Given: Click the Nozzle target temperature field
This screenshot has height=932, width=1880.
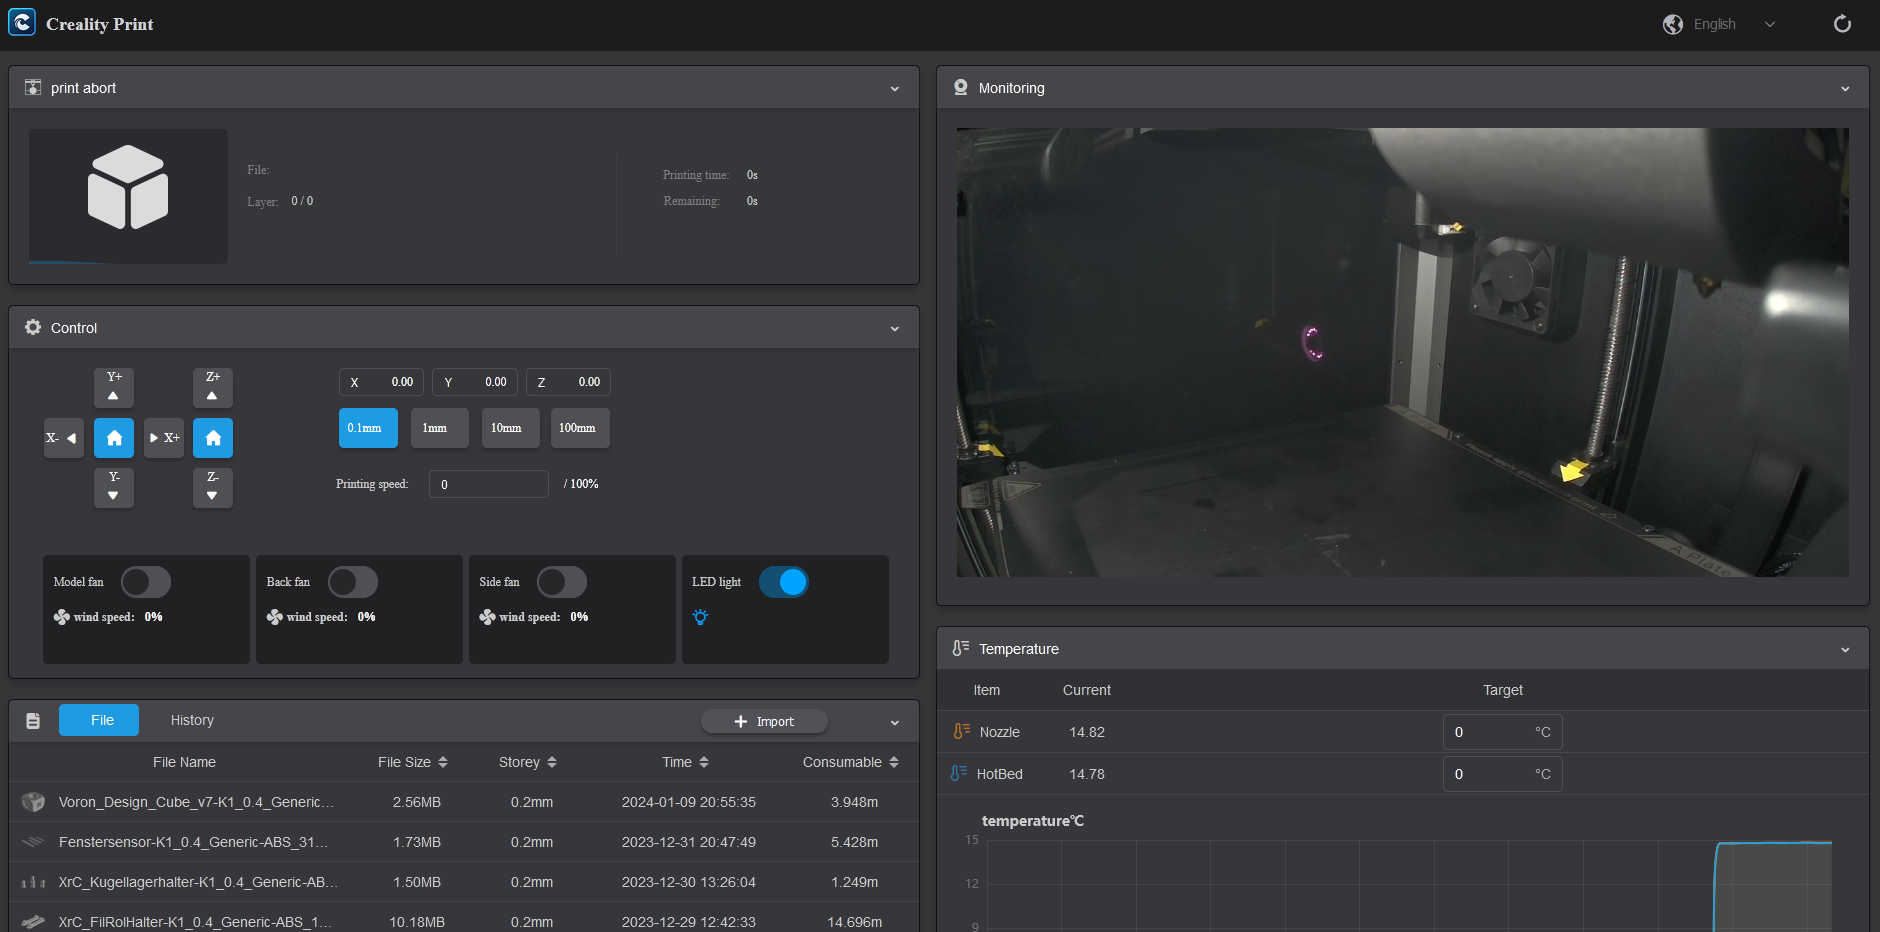Looking at the screenshot, I should click(x=1502, y=732).
